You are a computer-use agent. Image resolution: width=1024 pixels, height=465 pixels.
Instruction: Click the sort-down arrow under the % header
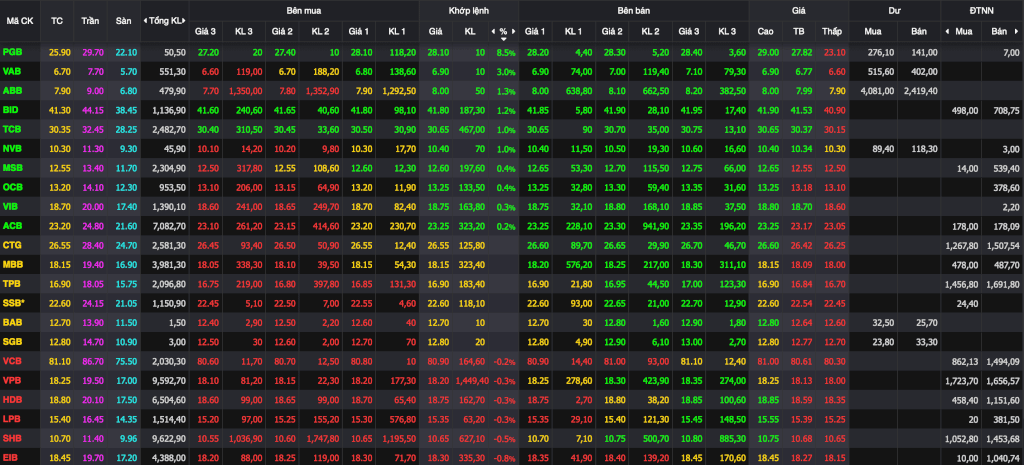504,39
